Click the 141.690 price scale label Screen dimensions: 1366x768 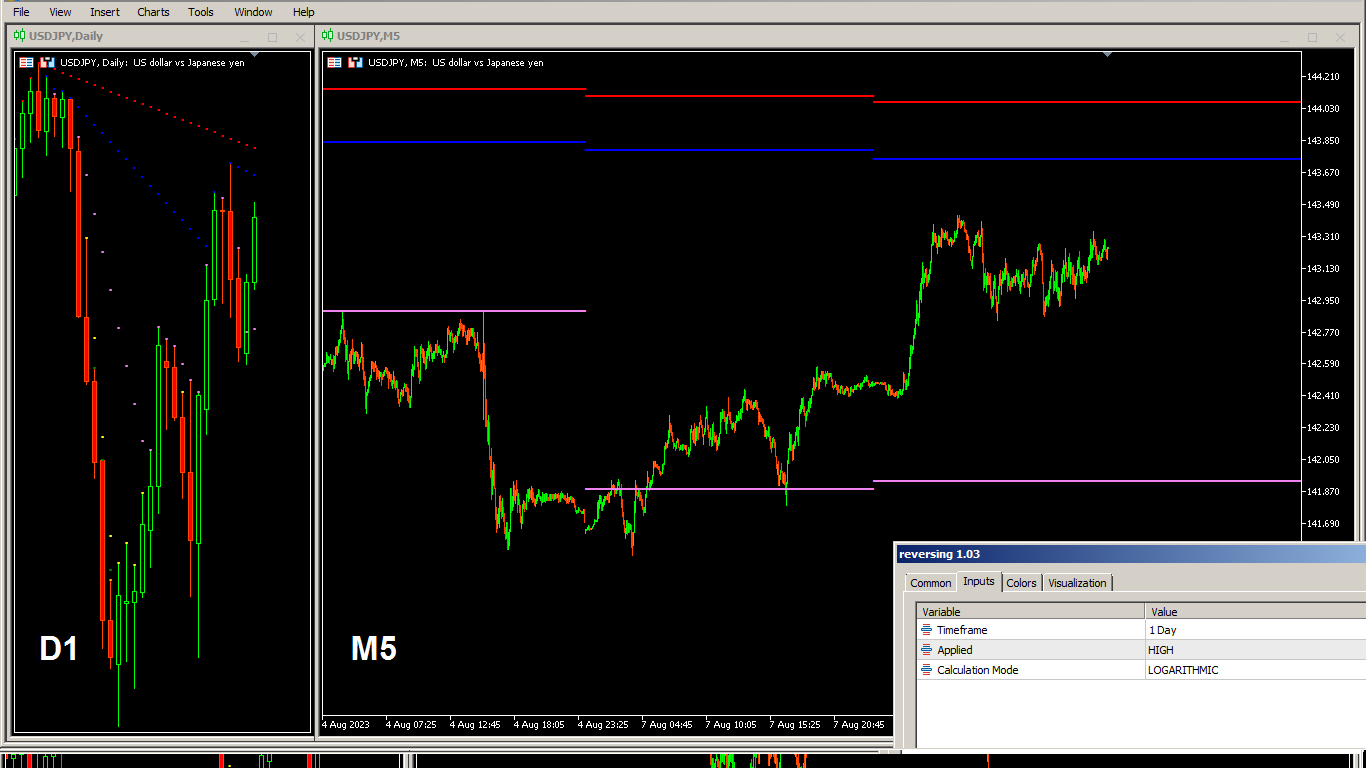[x=1323, y=524]
